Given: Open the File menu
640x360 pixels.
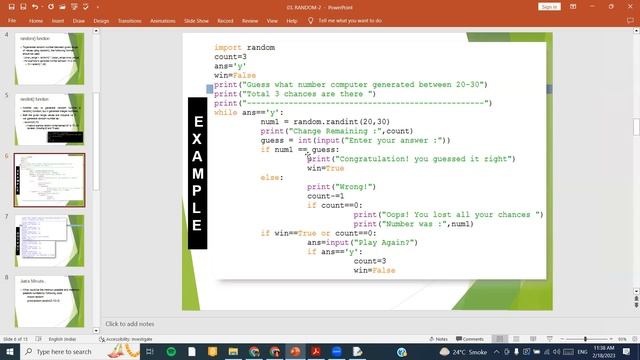Looking at the screenshot, I should coord(12,20).
